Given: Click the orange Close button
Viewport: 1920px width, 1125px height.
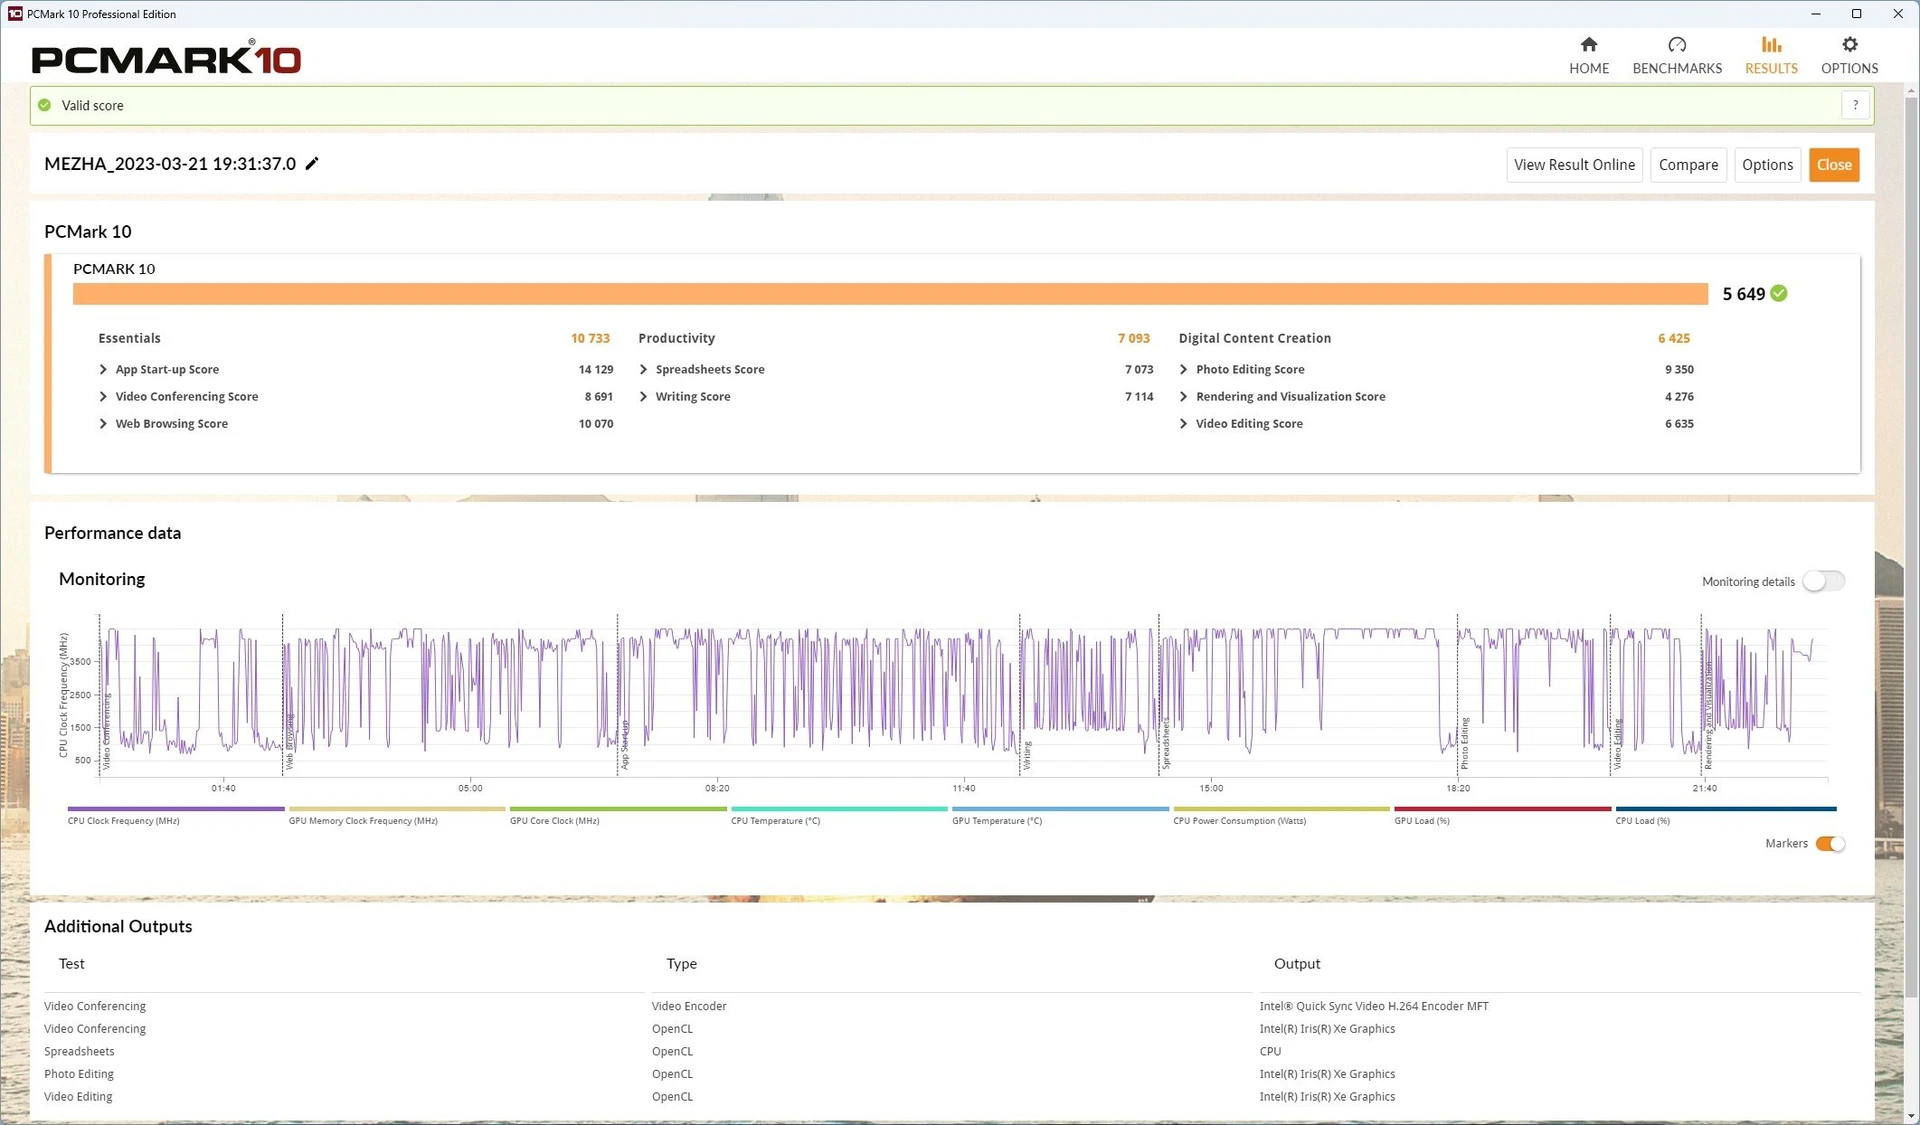Looking at the screenshot, I should point(1834,165).
